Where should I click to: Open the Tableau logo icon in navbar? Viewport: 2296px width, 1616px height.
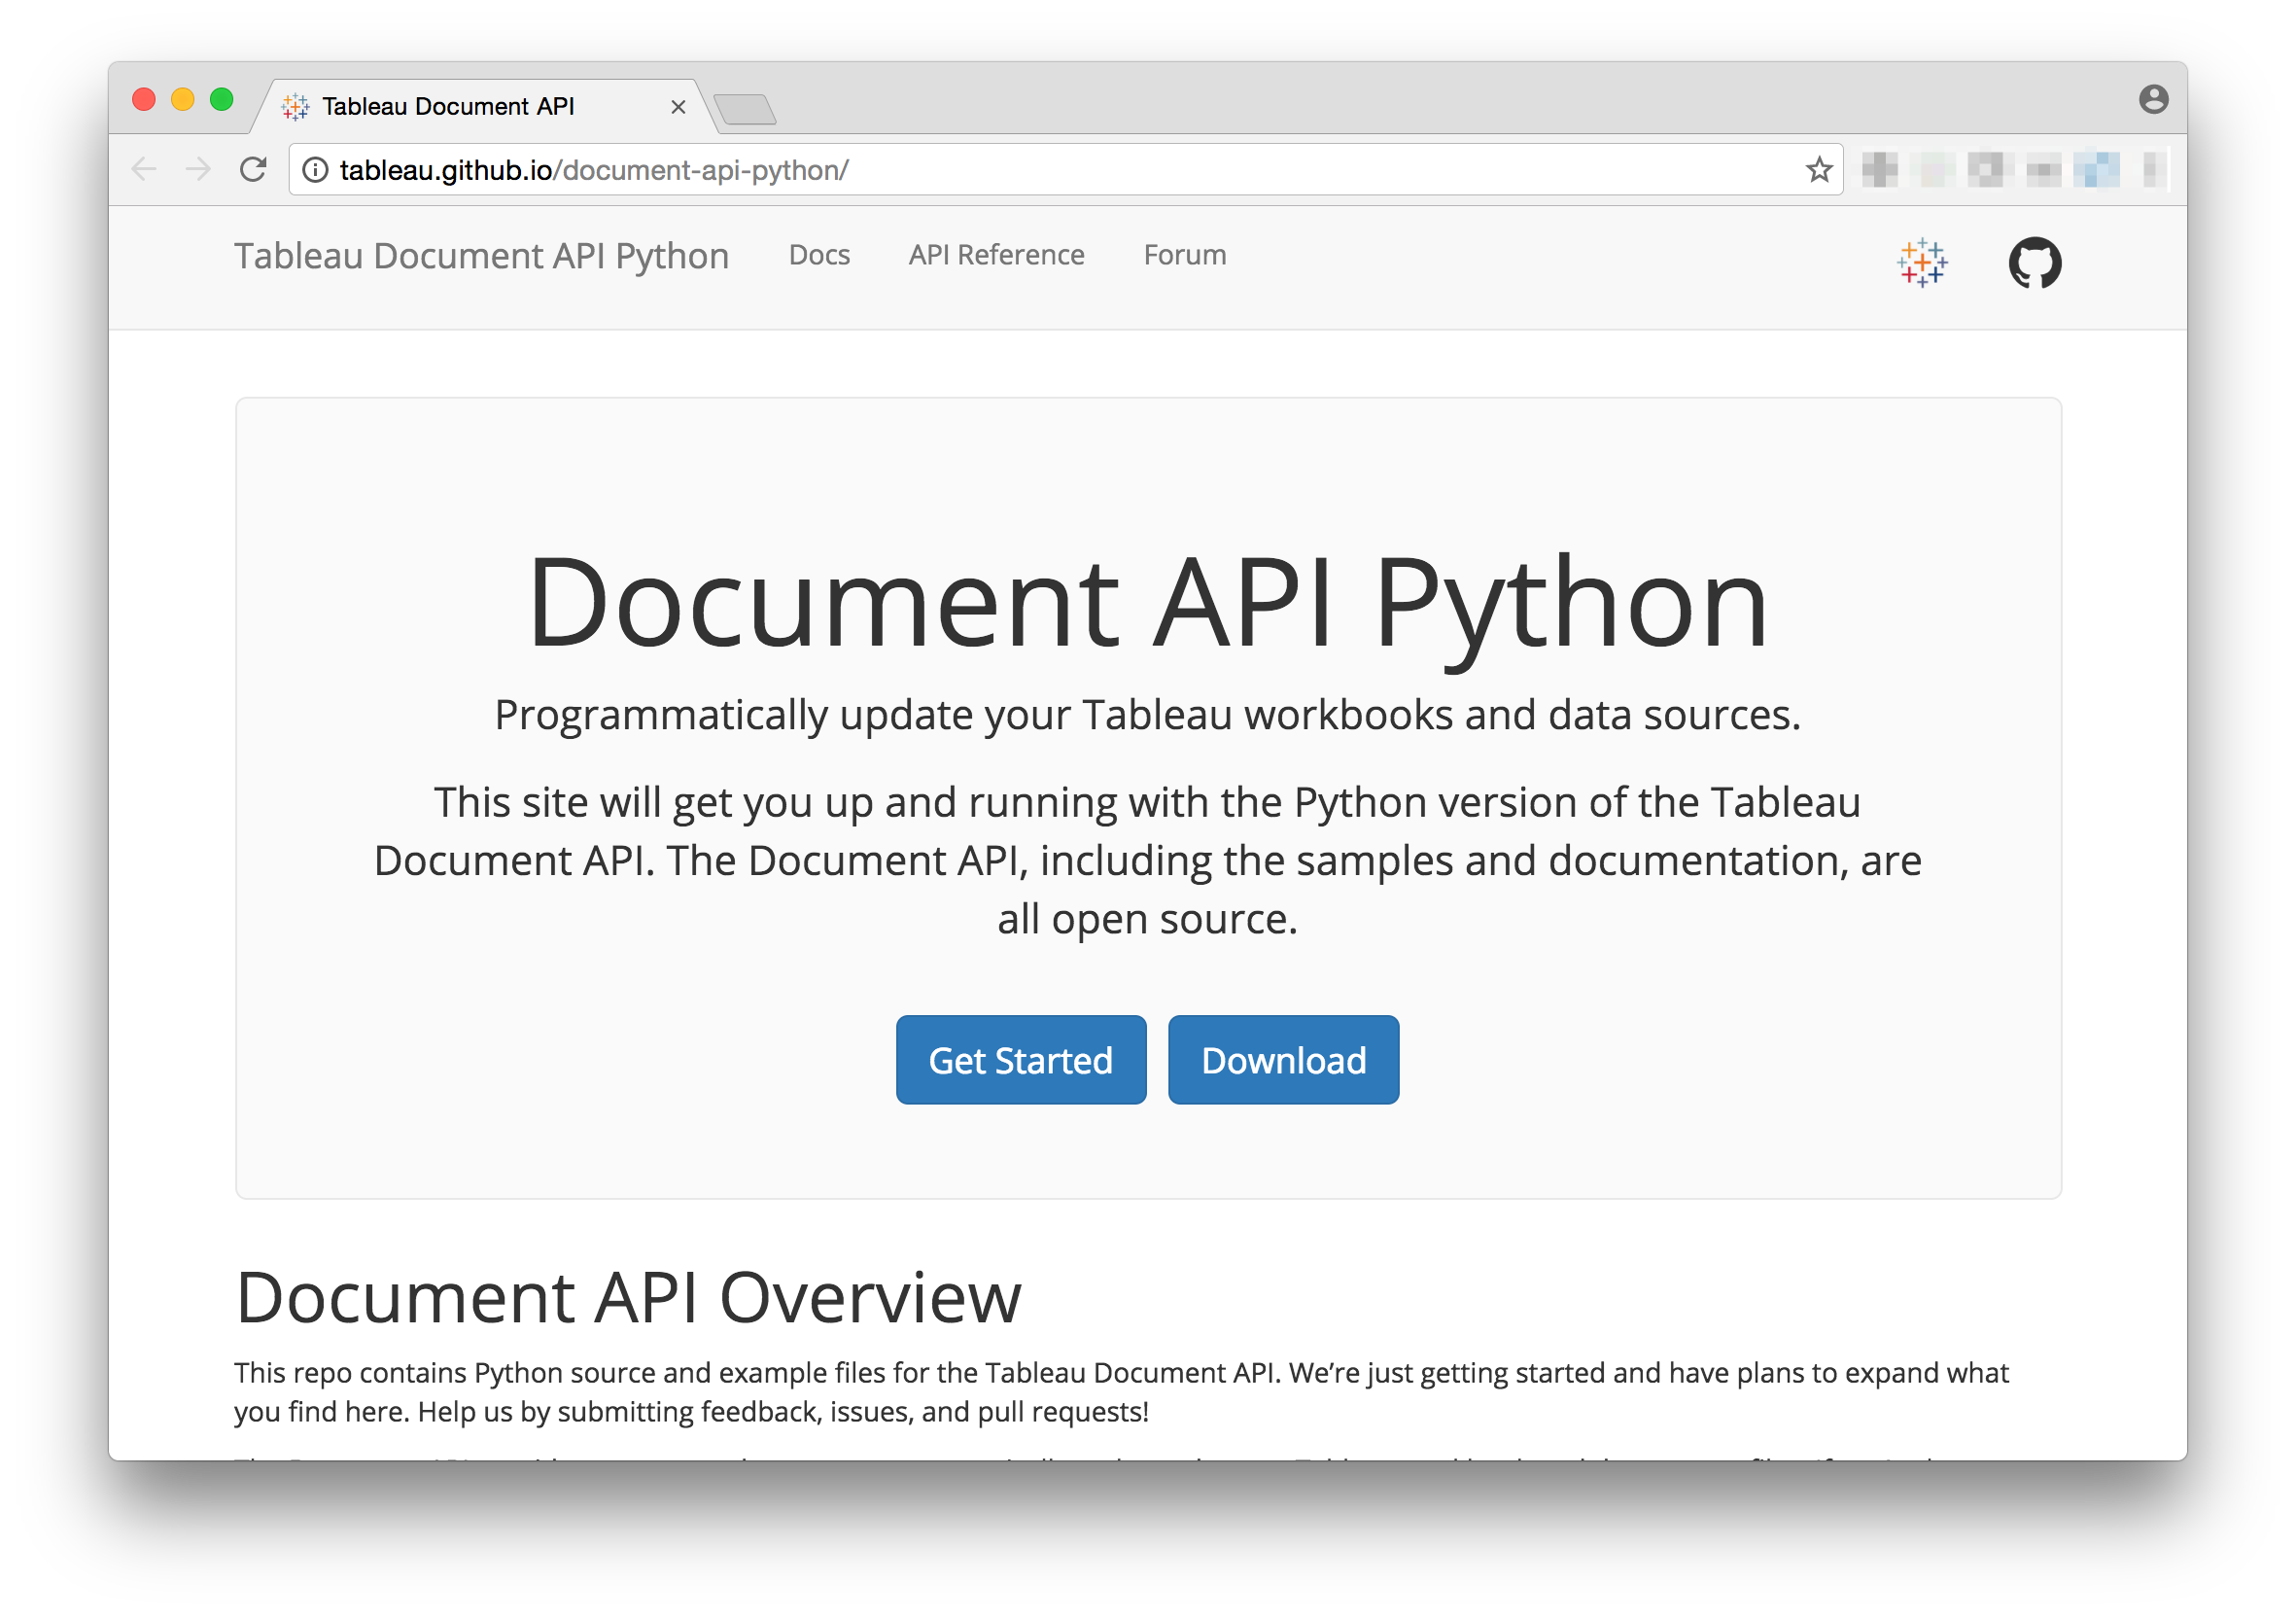[x=1922, y=263]
